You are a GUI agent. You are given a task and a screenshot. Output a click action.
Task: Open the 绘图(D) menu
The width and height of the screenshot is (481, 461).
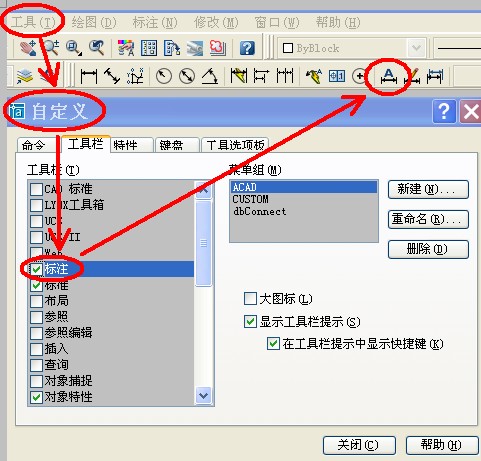tap(94, 22)
